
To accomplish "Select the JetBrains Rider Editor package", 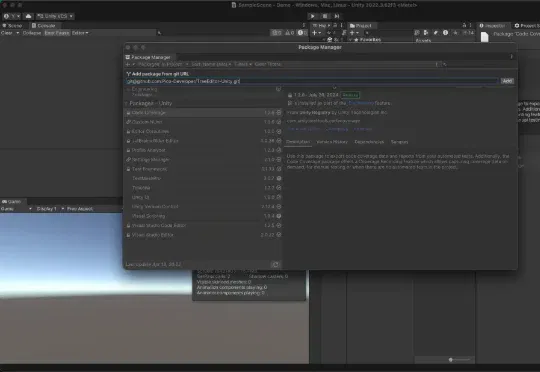I will [x=204, y=141].
